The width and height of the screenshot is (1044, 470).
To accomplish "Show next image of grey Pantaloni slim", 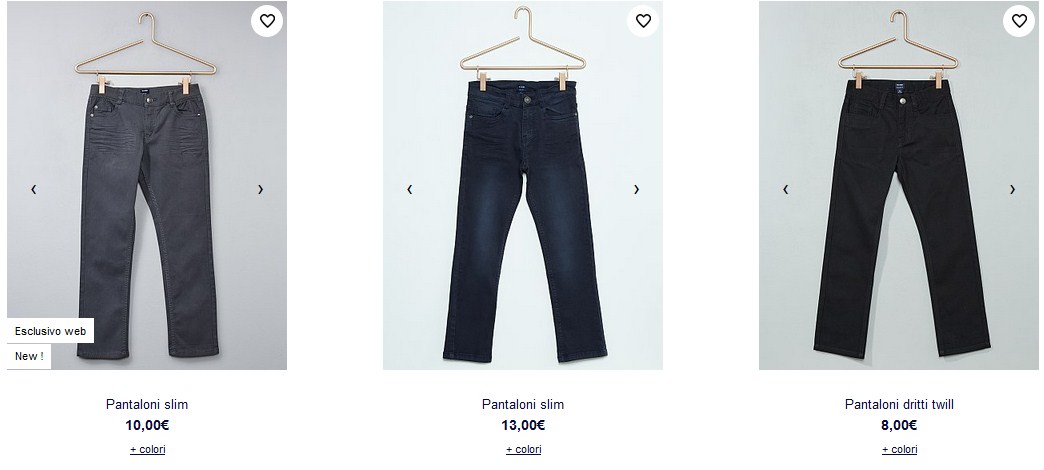I will pos(260,190).
